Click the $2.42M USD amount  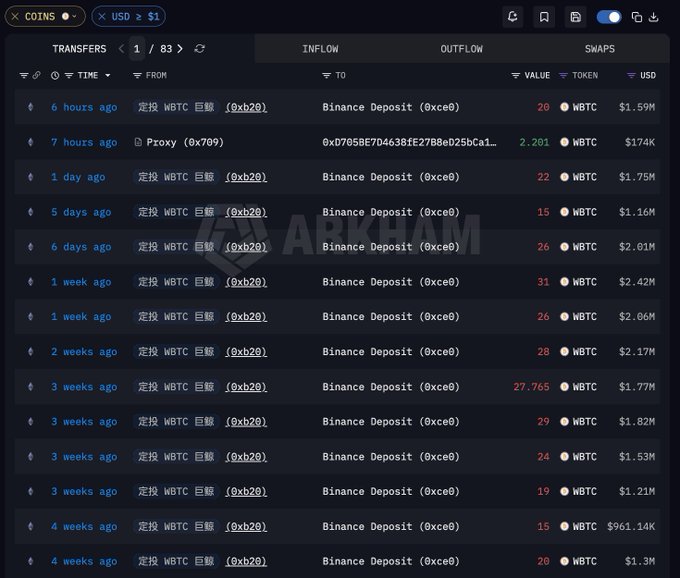coord(637,282)
